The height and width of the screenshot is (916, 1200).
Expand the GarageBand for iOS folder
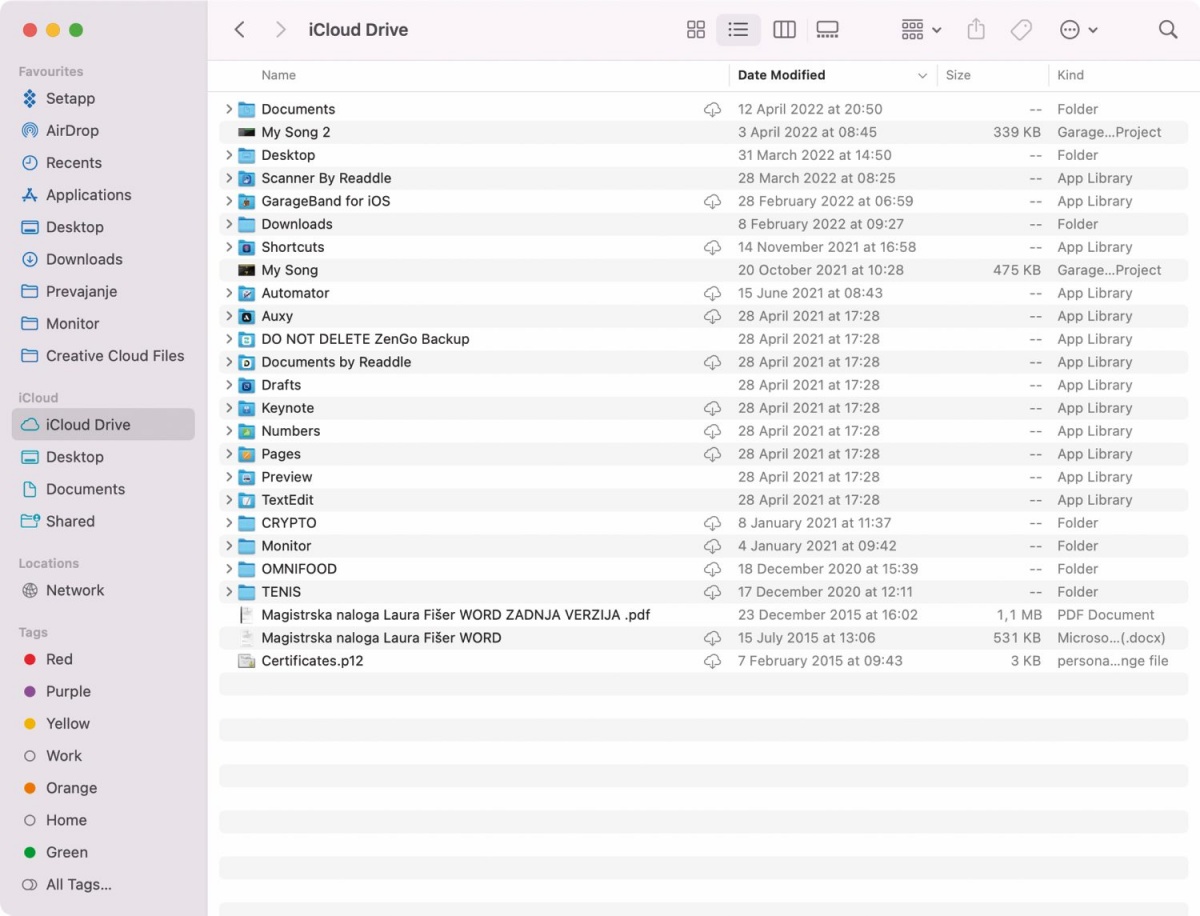coord(229,201)
